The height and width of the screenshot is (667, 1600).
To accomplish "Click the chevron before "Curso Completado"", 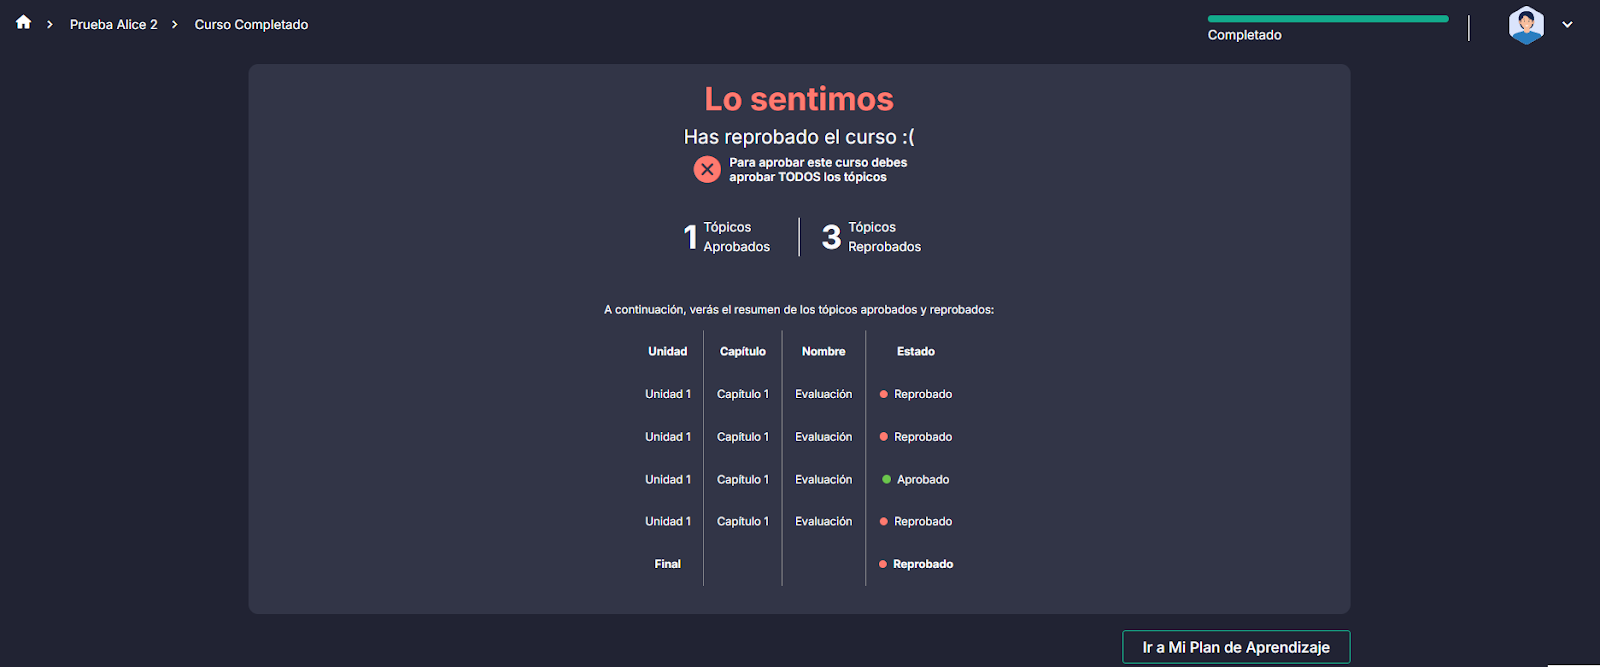I will (x=175, y=25).
